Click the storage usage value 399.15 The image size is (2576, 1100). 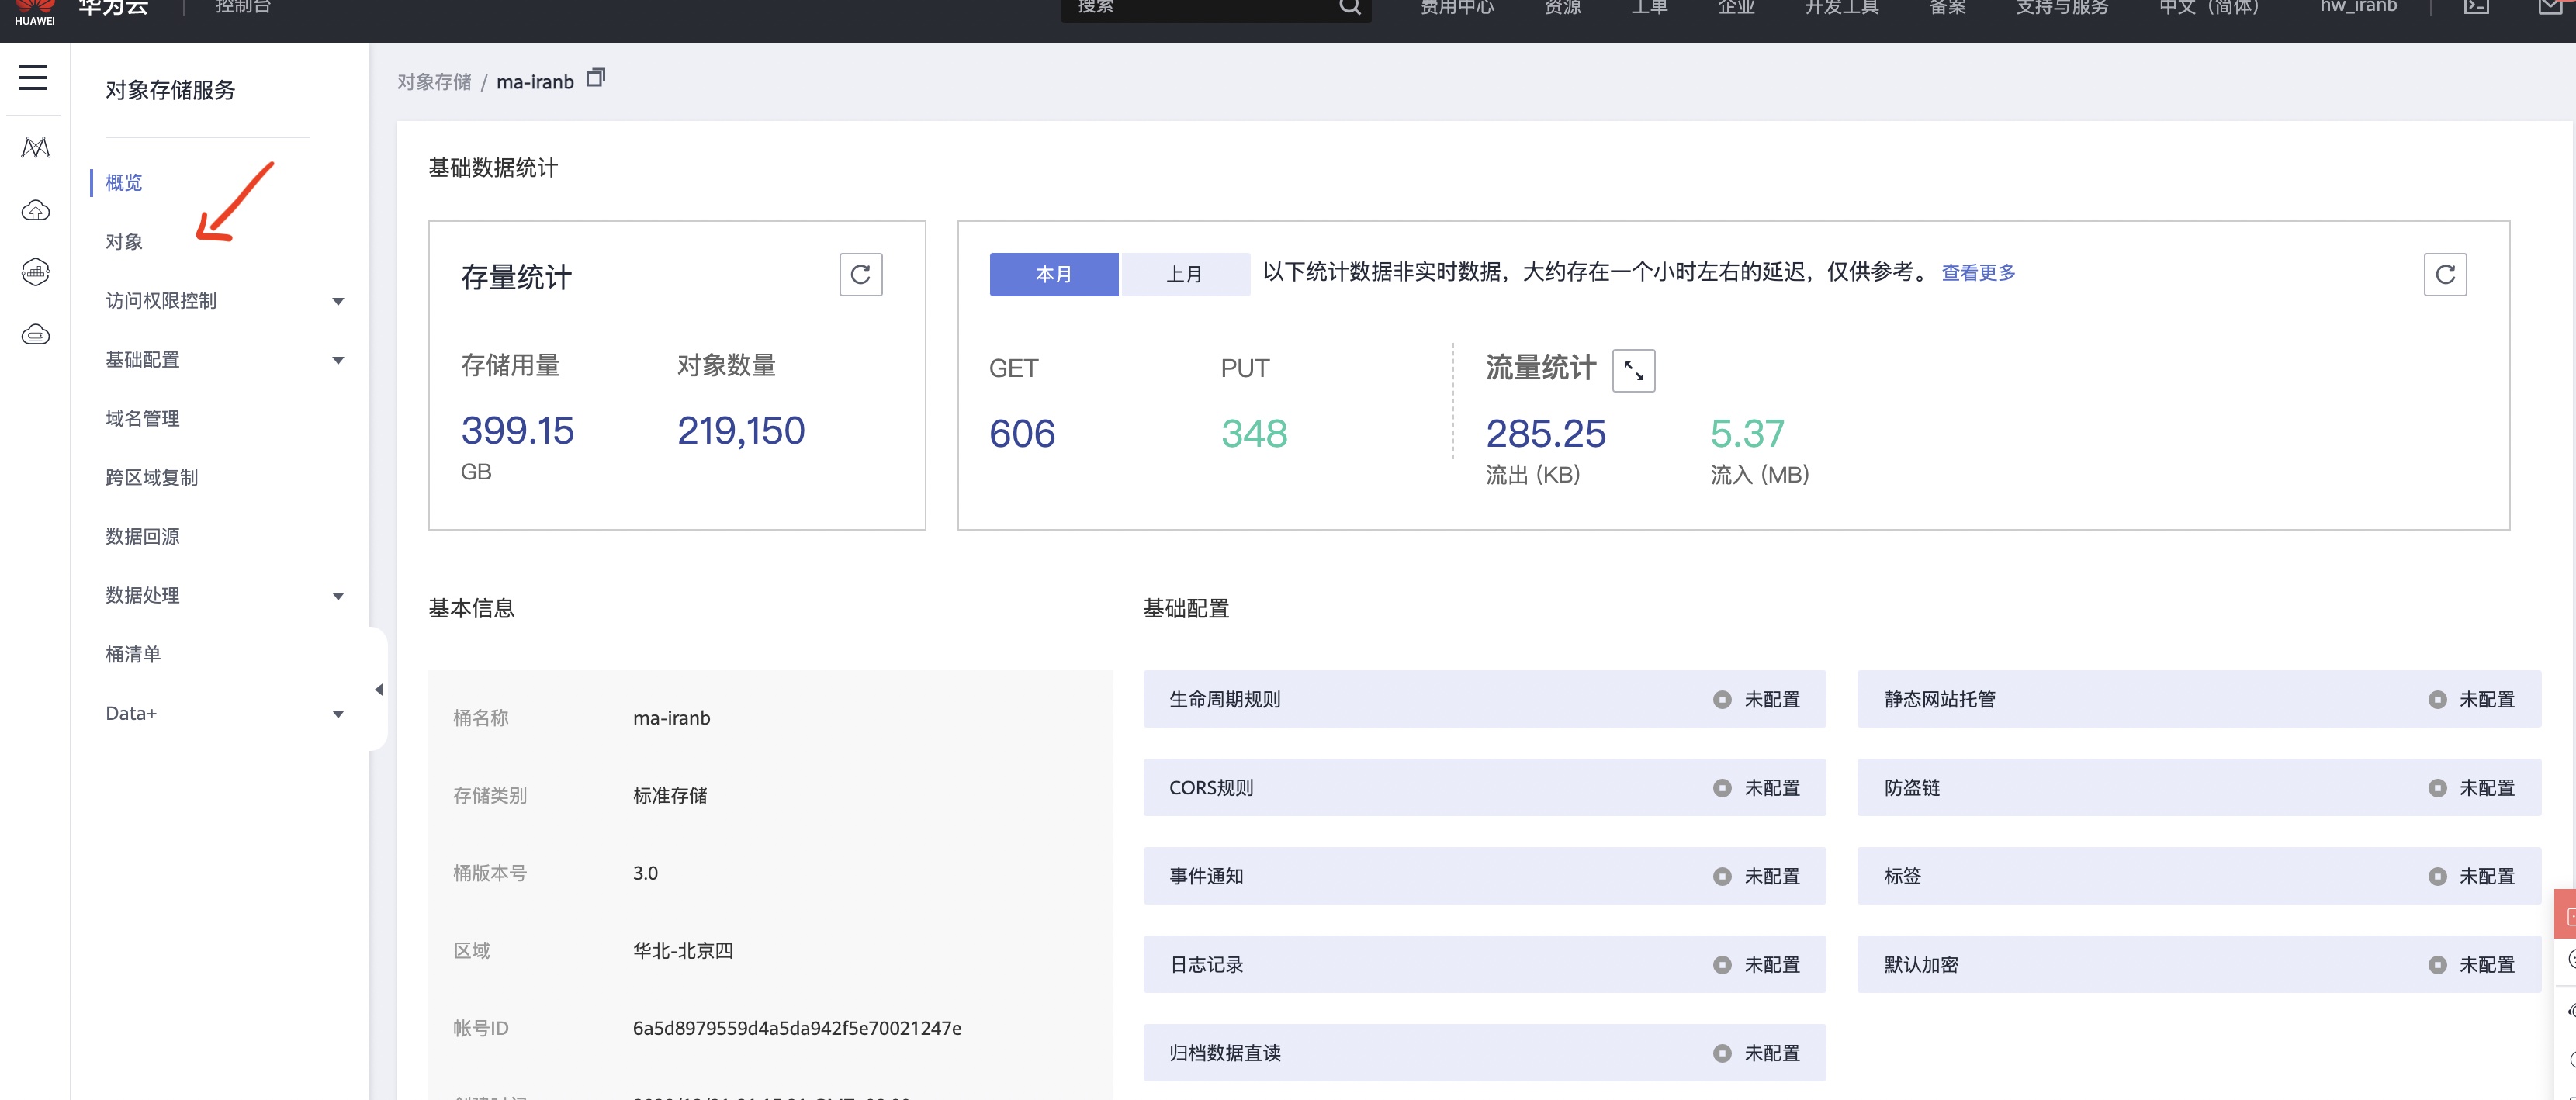[x=517, y=431]
